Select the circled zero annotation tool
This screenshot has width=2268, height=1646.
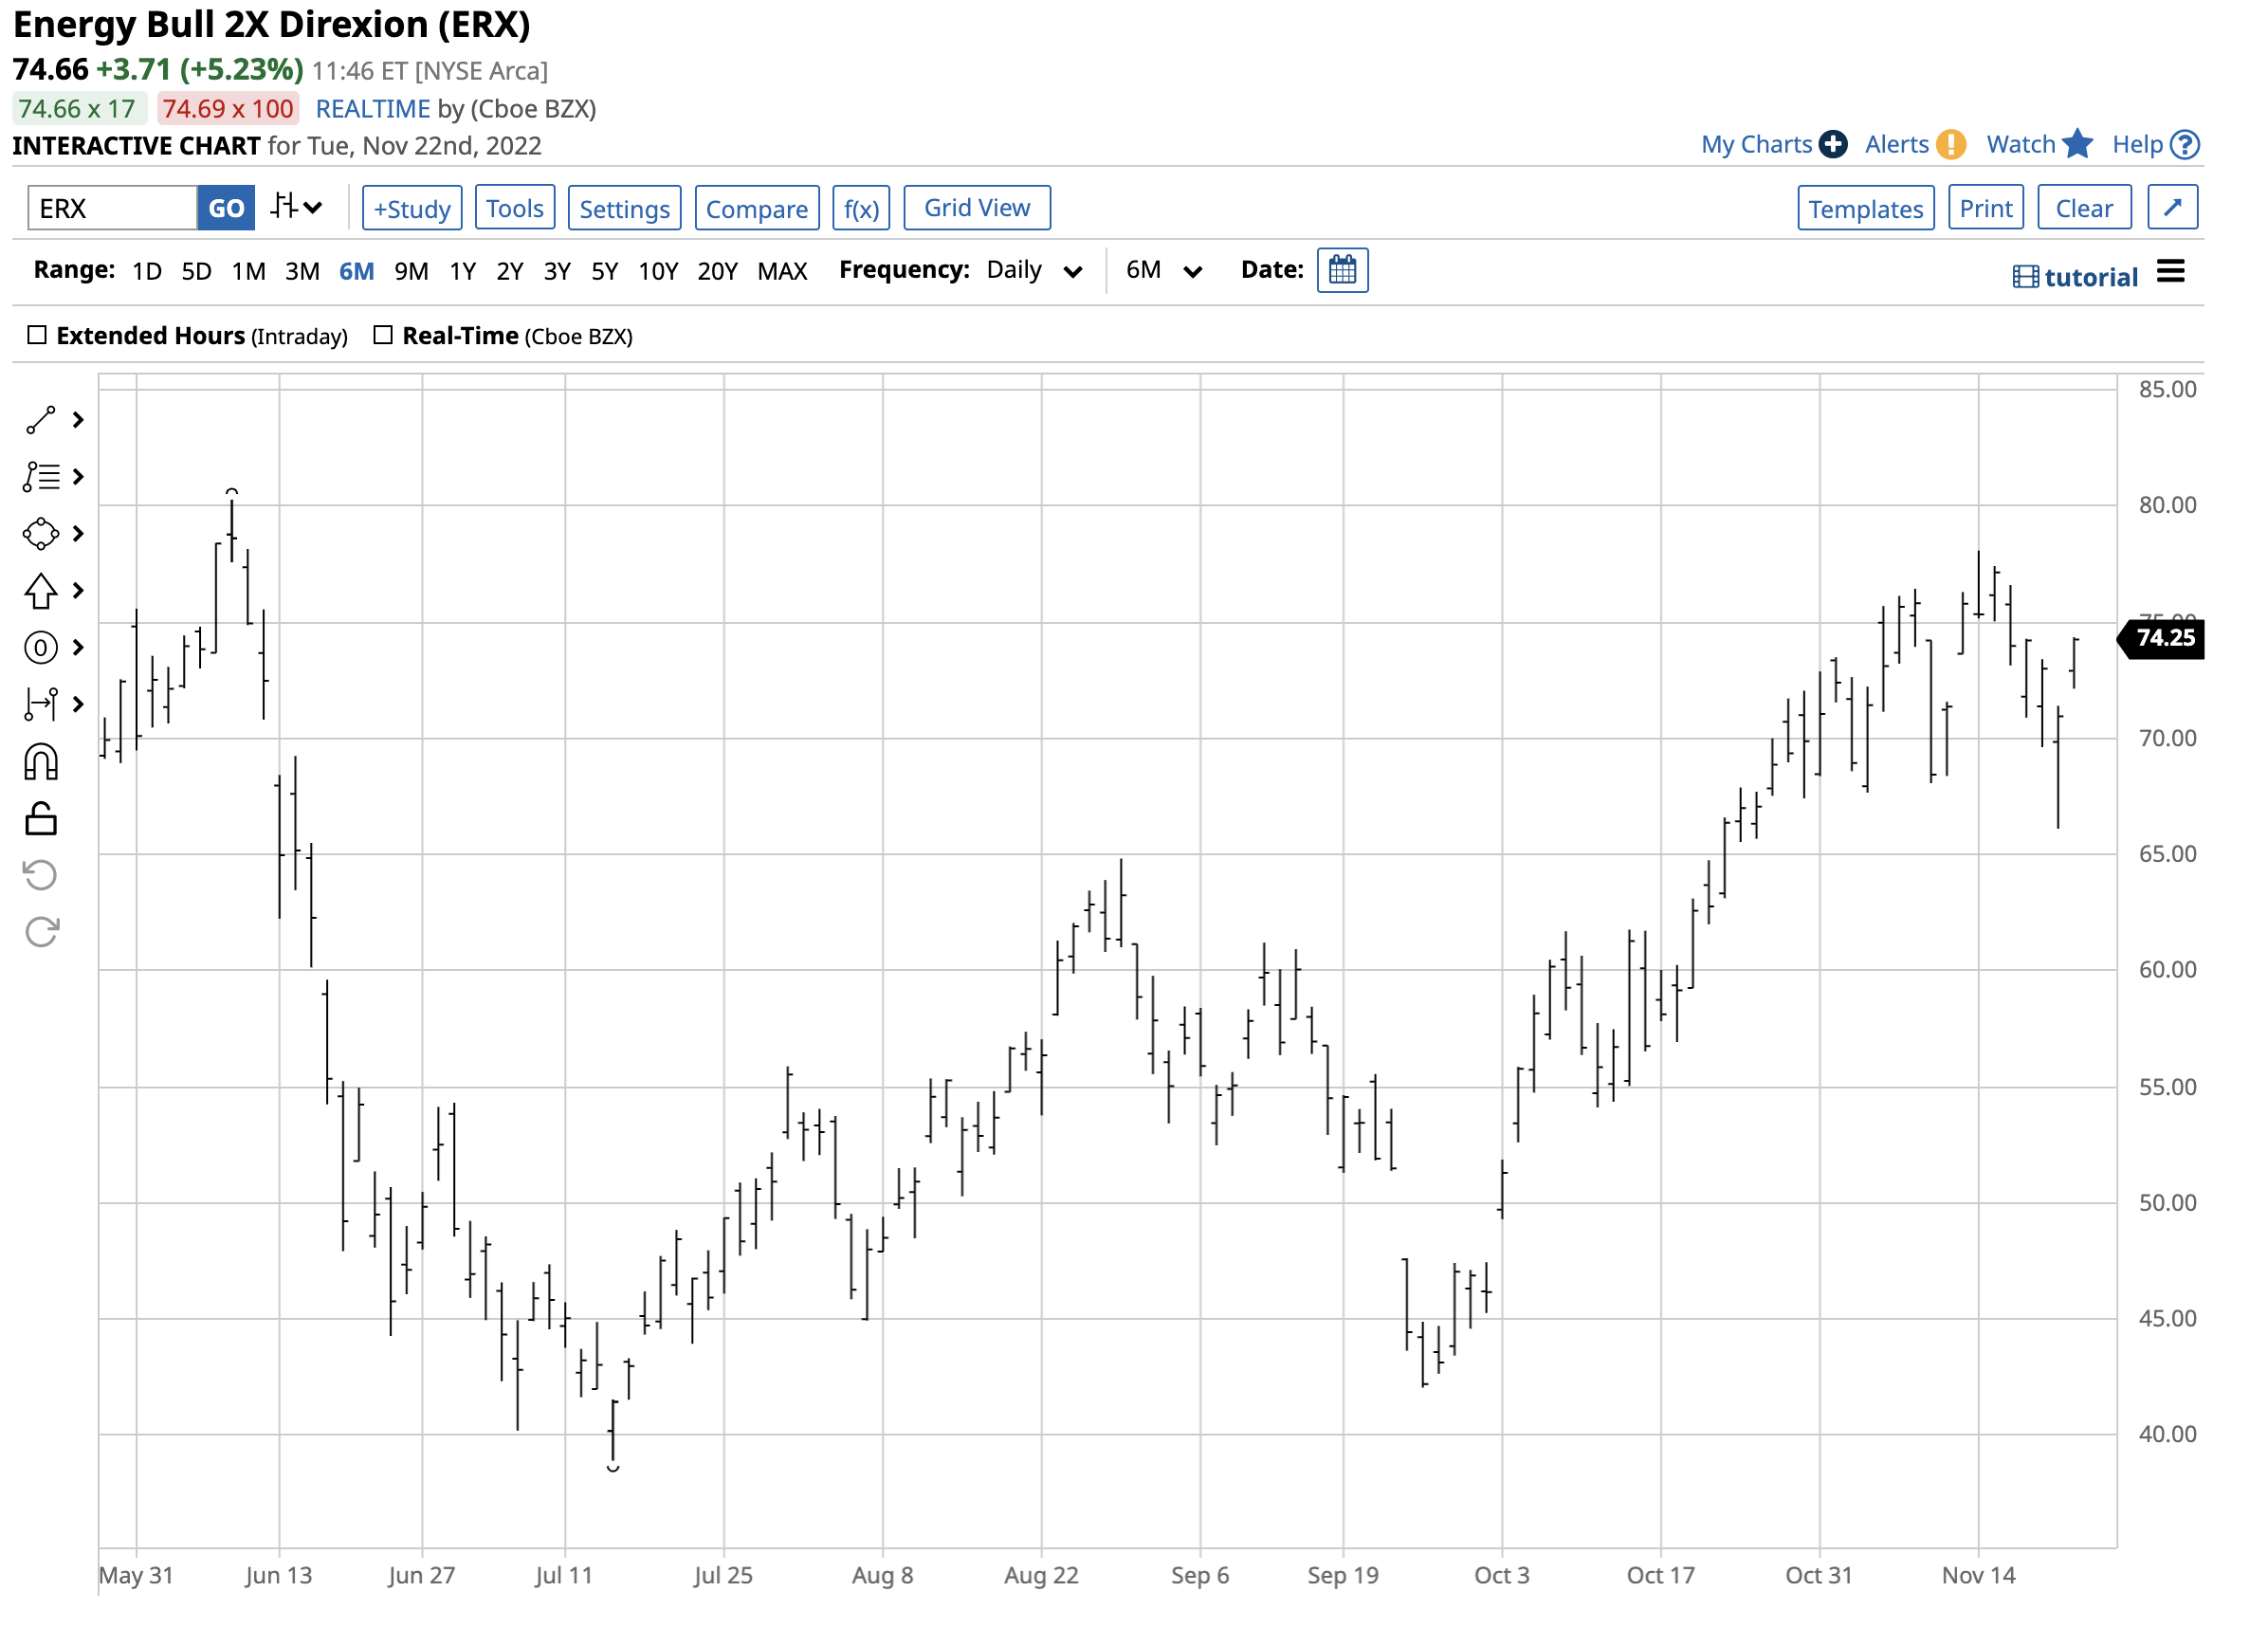tap(40, 648)
